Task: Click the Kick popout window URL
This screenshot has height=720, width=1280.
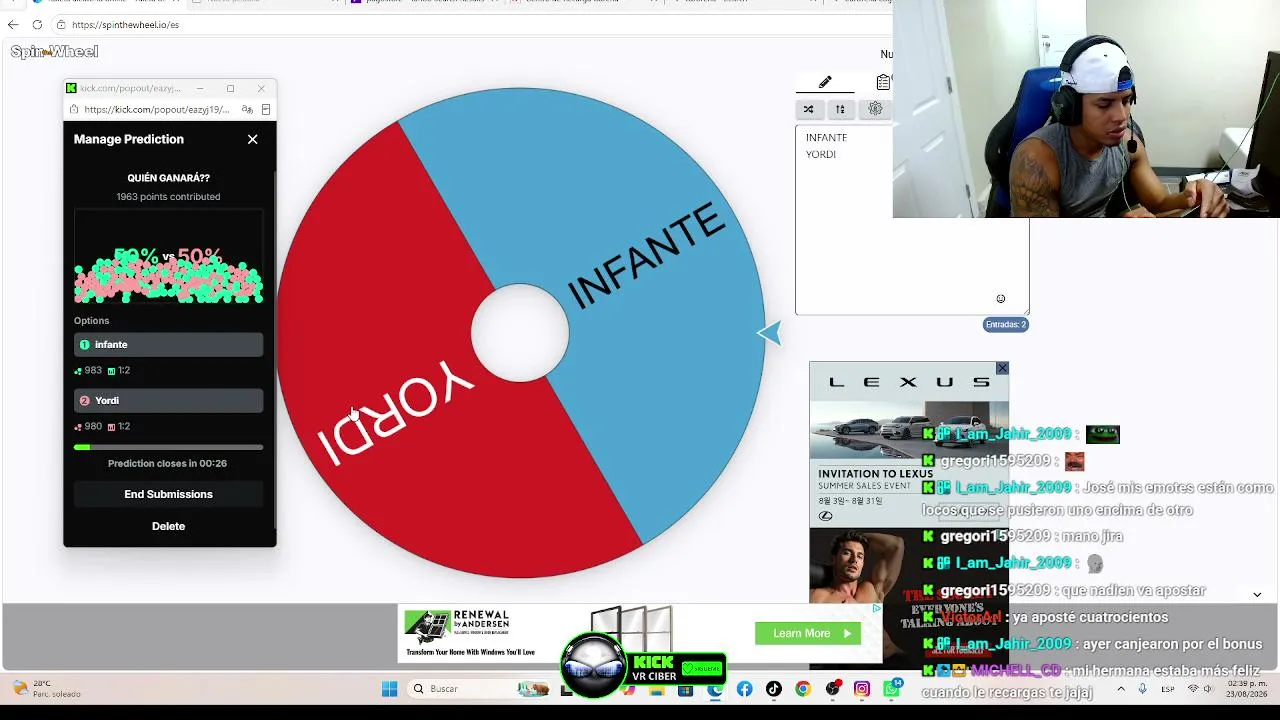Action: coord(157,110)
